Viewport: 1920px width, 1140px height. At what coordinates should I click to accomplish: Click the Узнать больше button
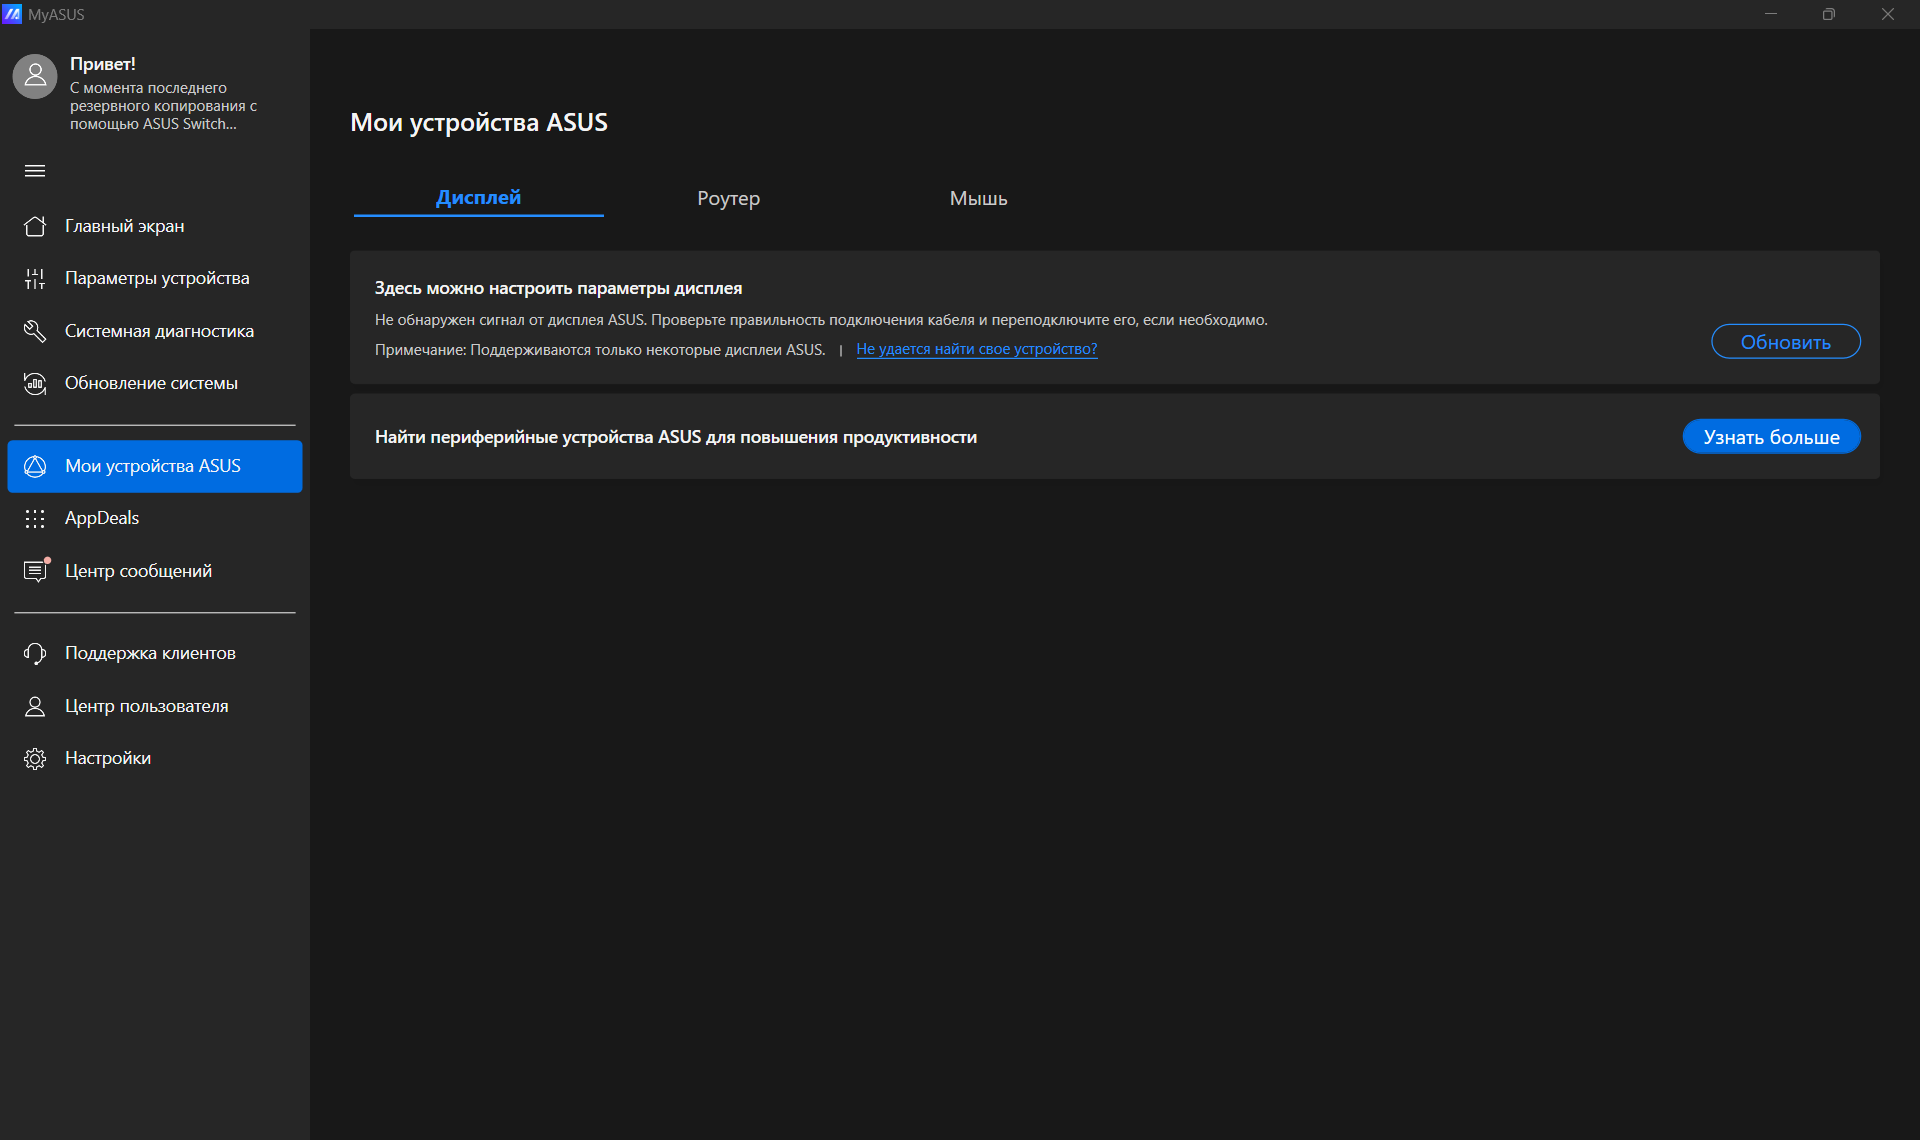1771,437
